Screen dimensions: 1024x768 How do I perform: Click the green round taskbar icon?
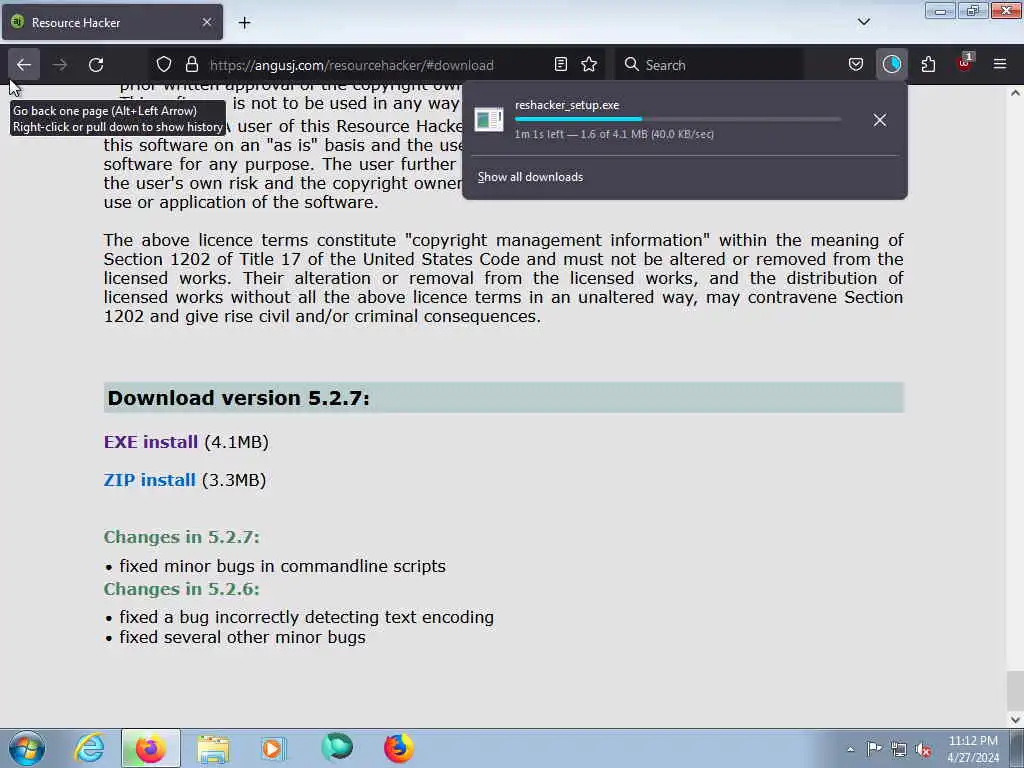point(337,747)
